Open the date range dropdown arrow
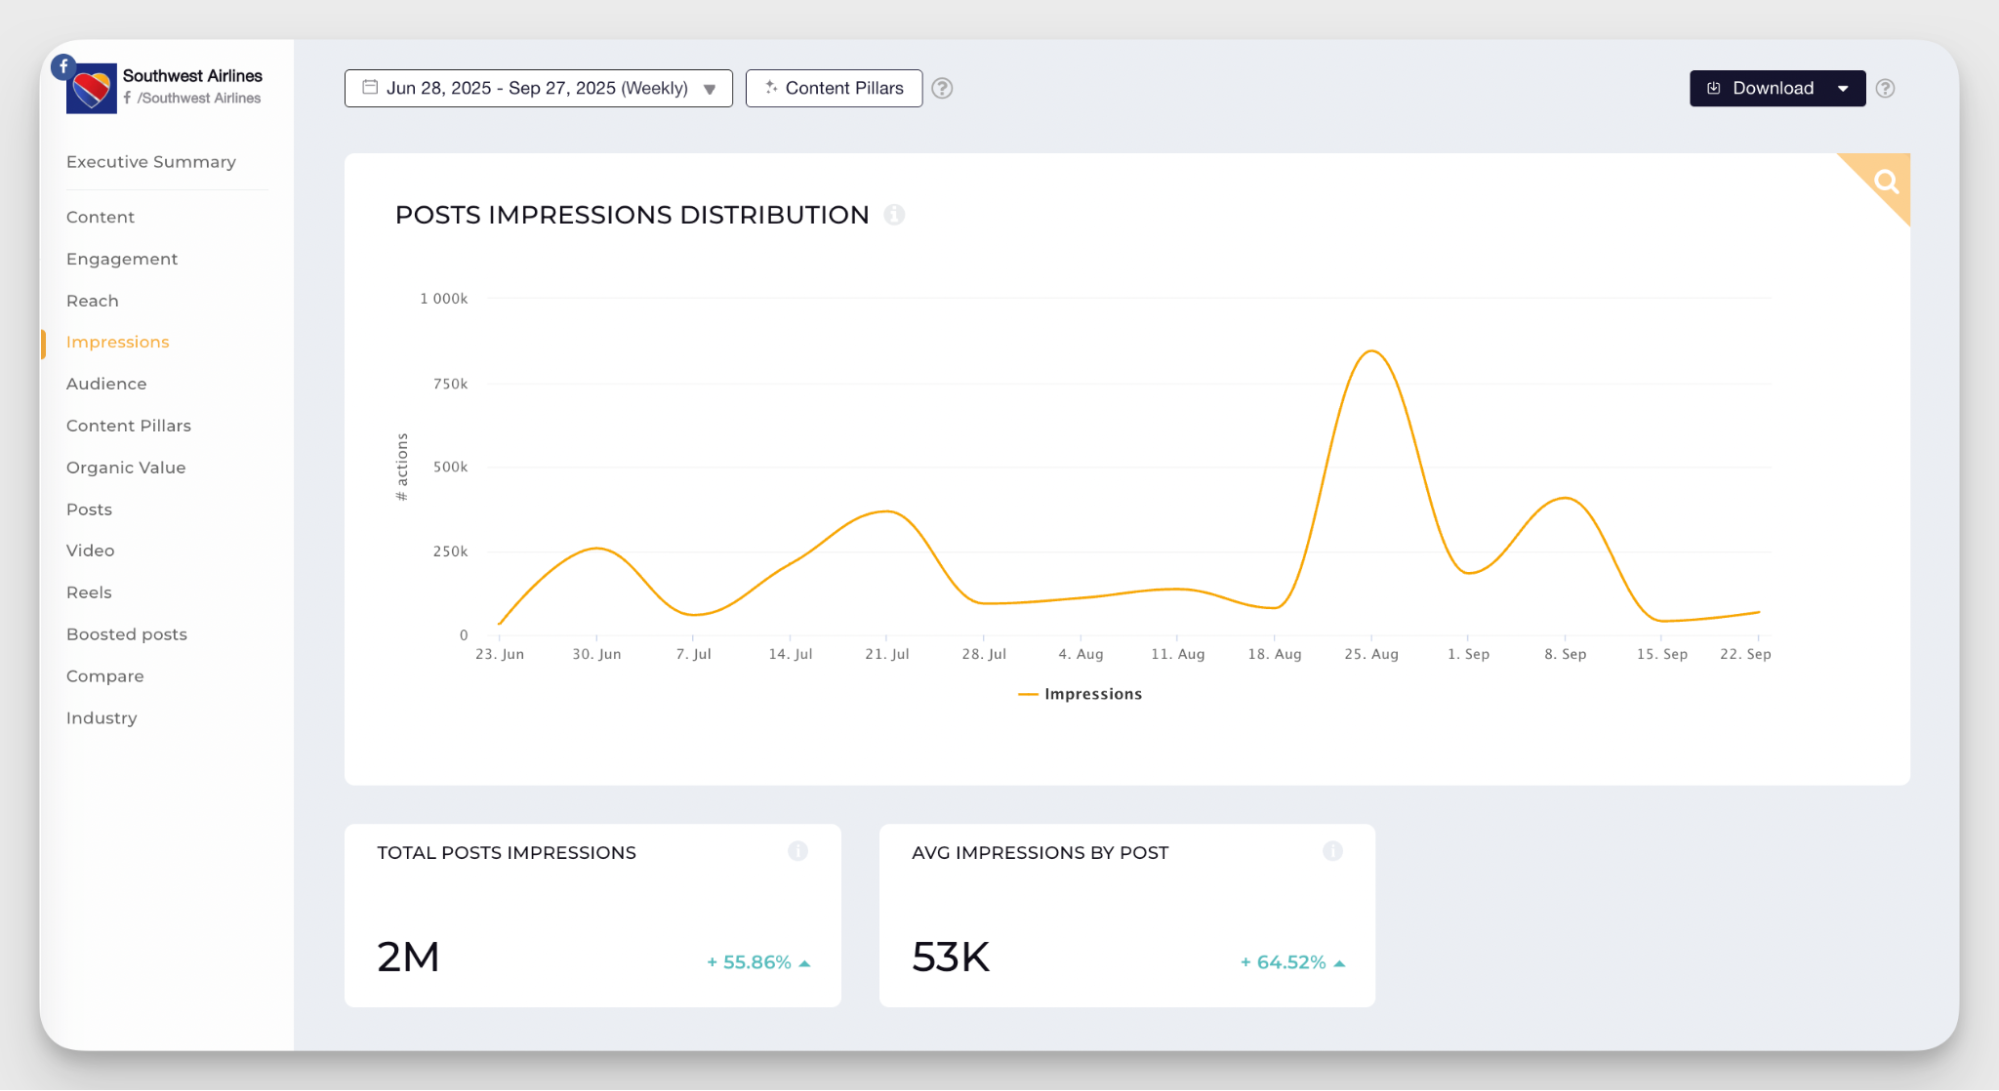The height and width of the screenshot is (1091, 1999). tap(710, 89)
